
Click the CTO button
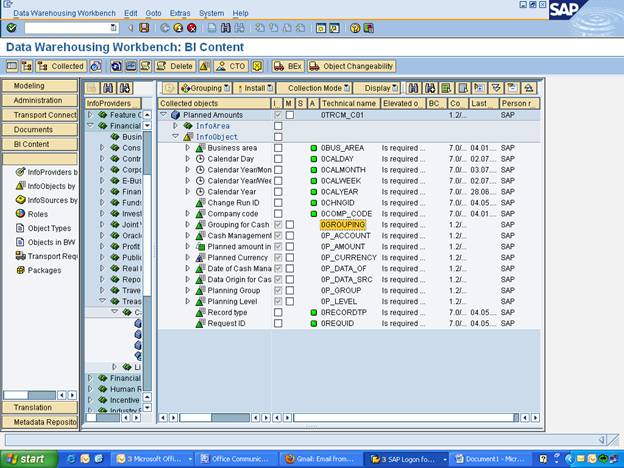(x=231, y=66)
